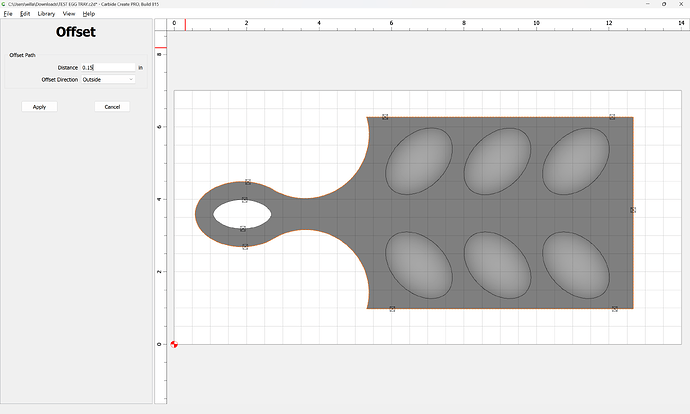Open the Help menu

(x=89, y=14)
